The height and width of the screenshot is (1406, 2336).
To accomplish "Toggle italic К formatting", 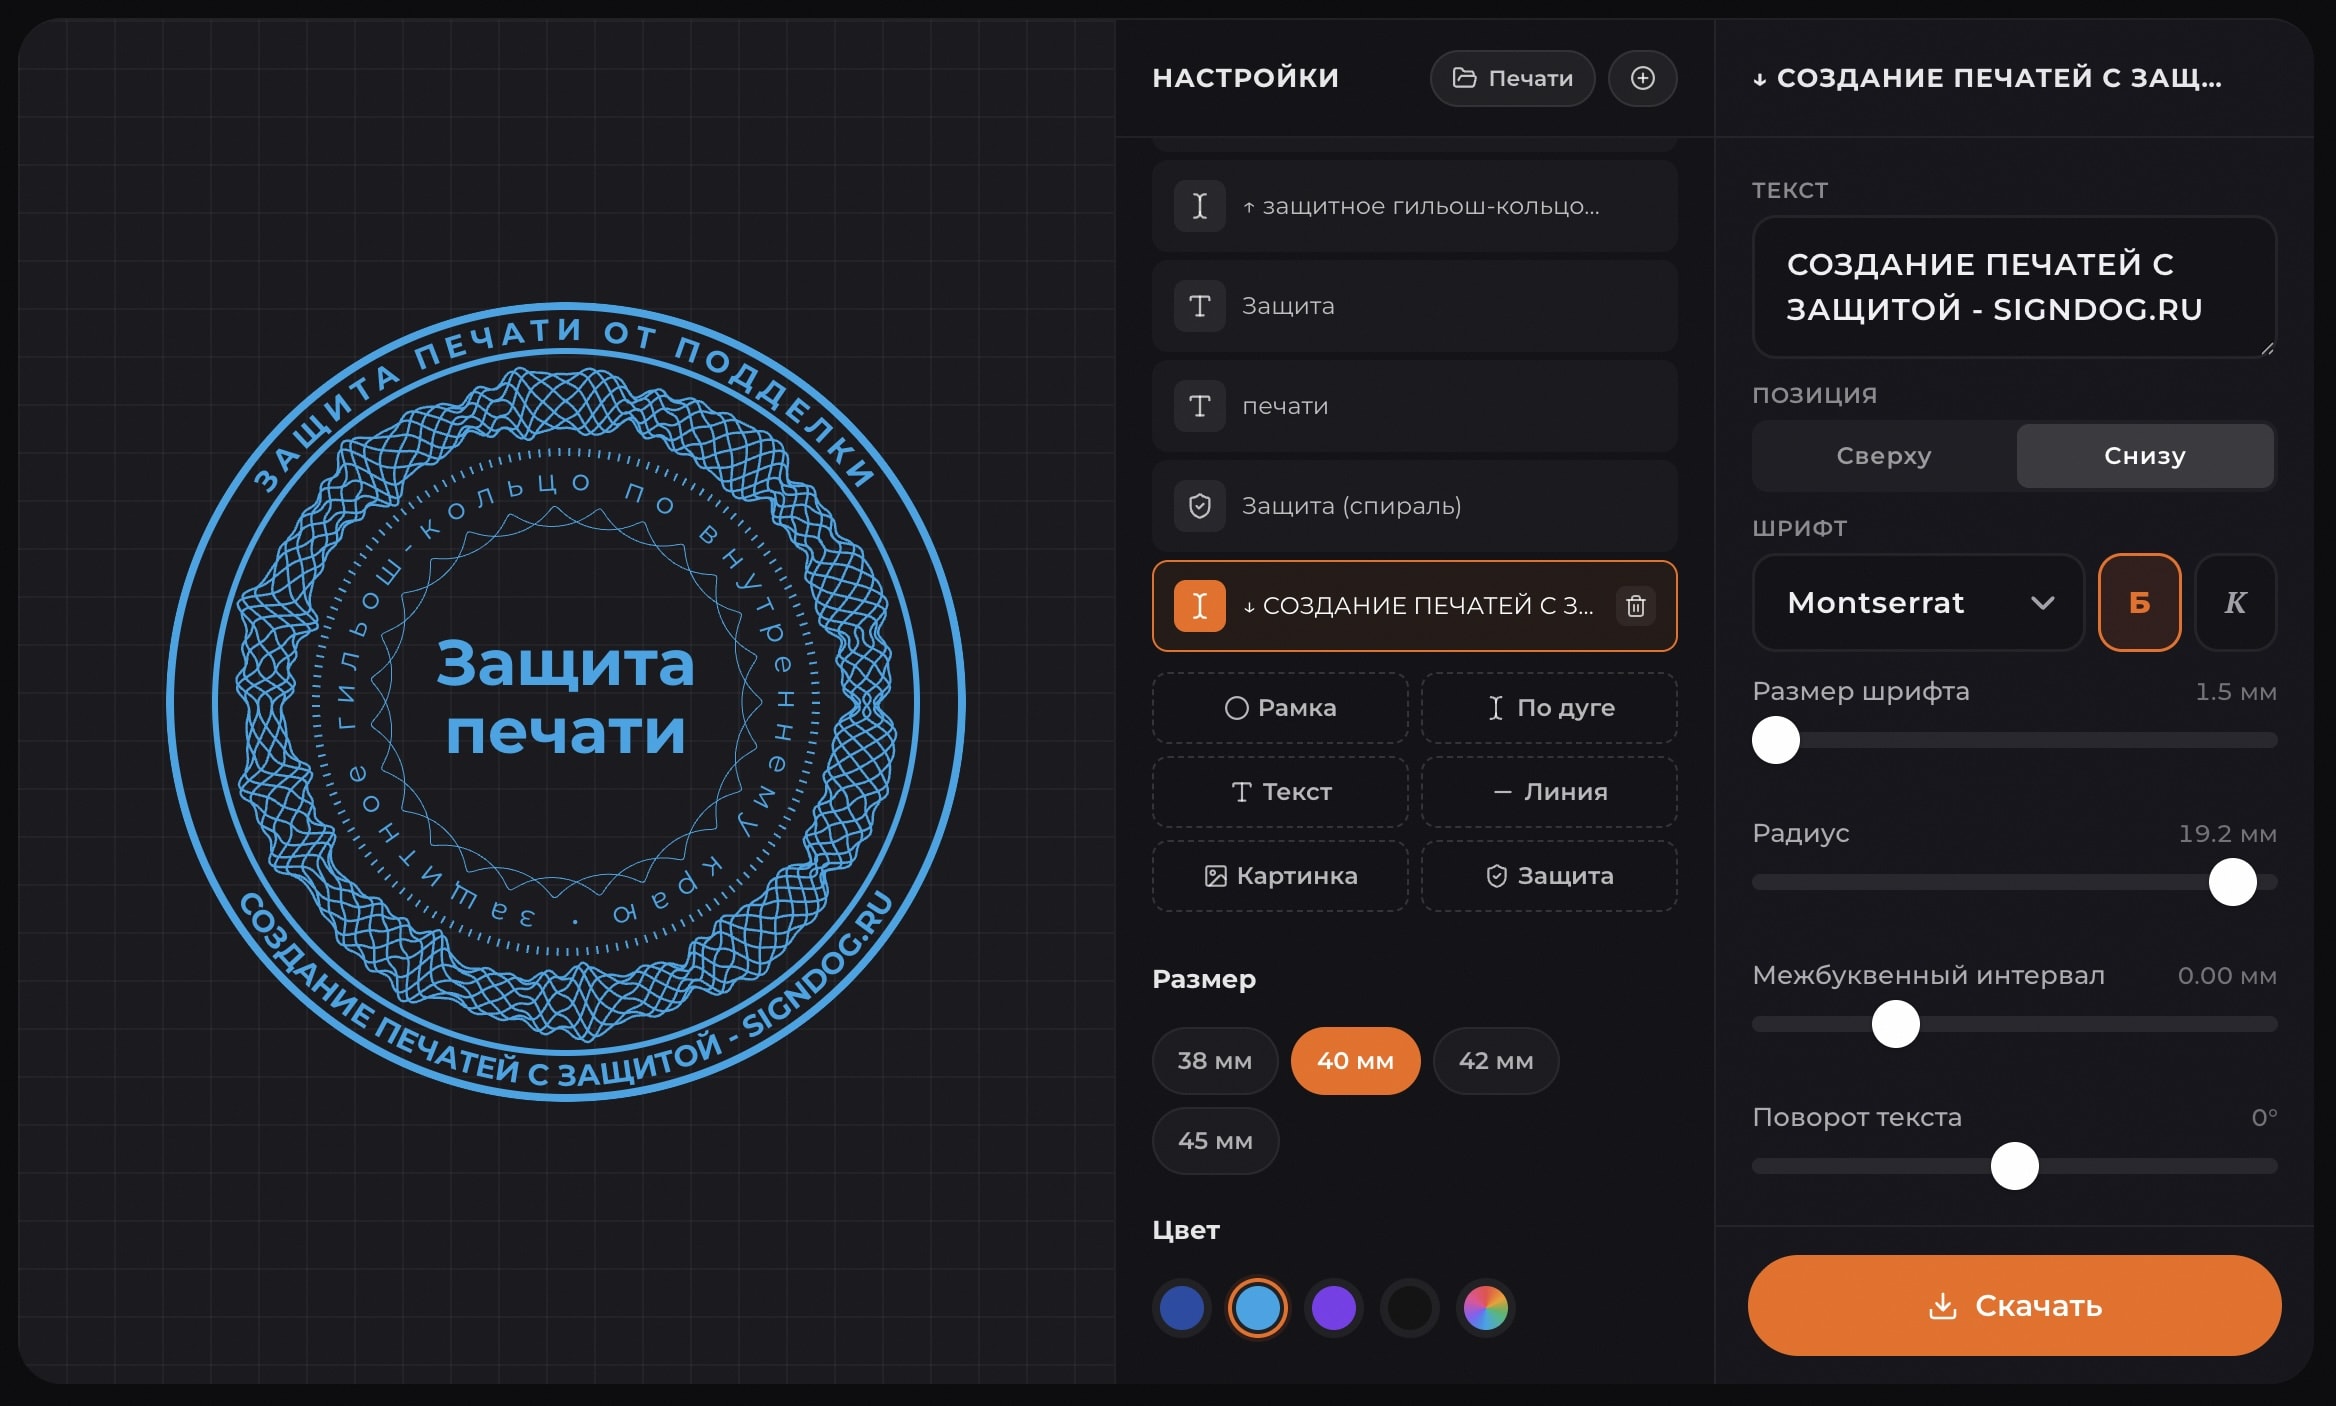I will (2235, 602).
